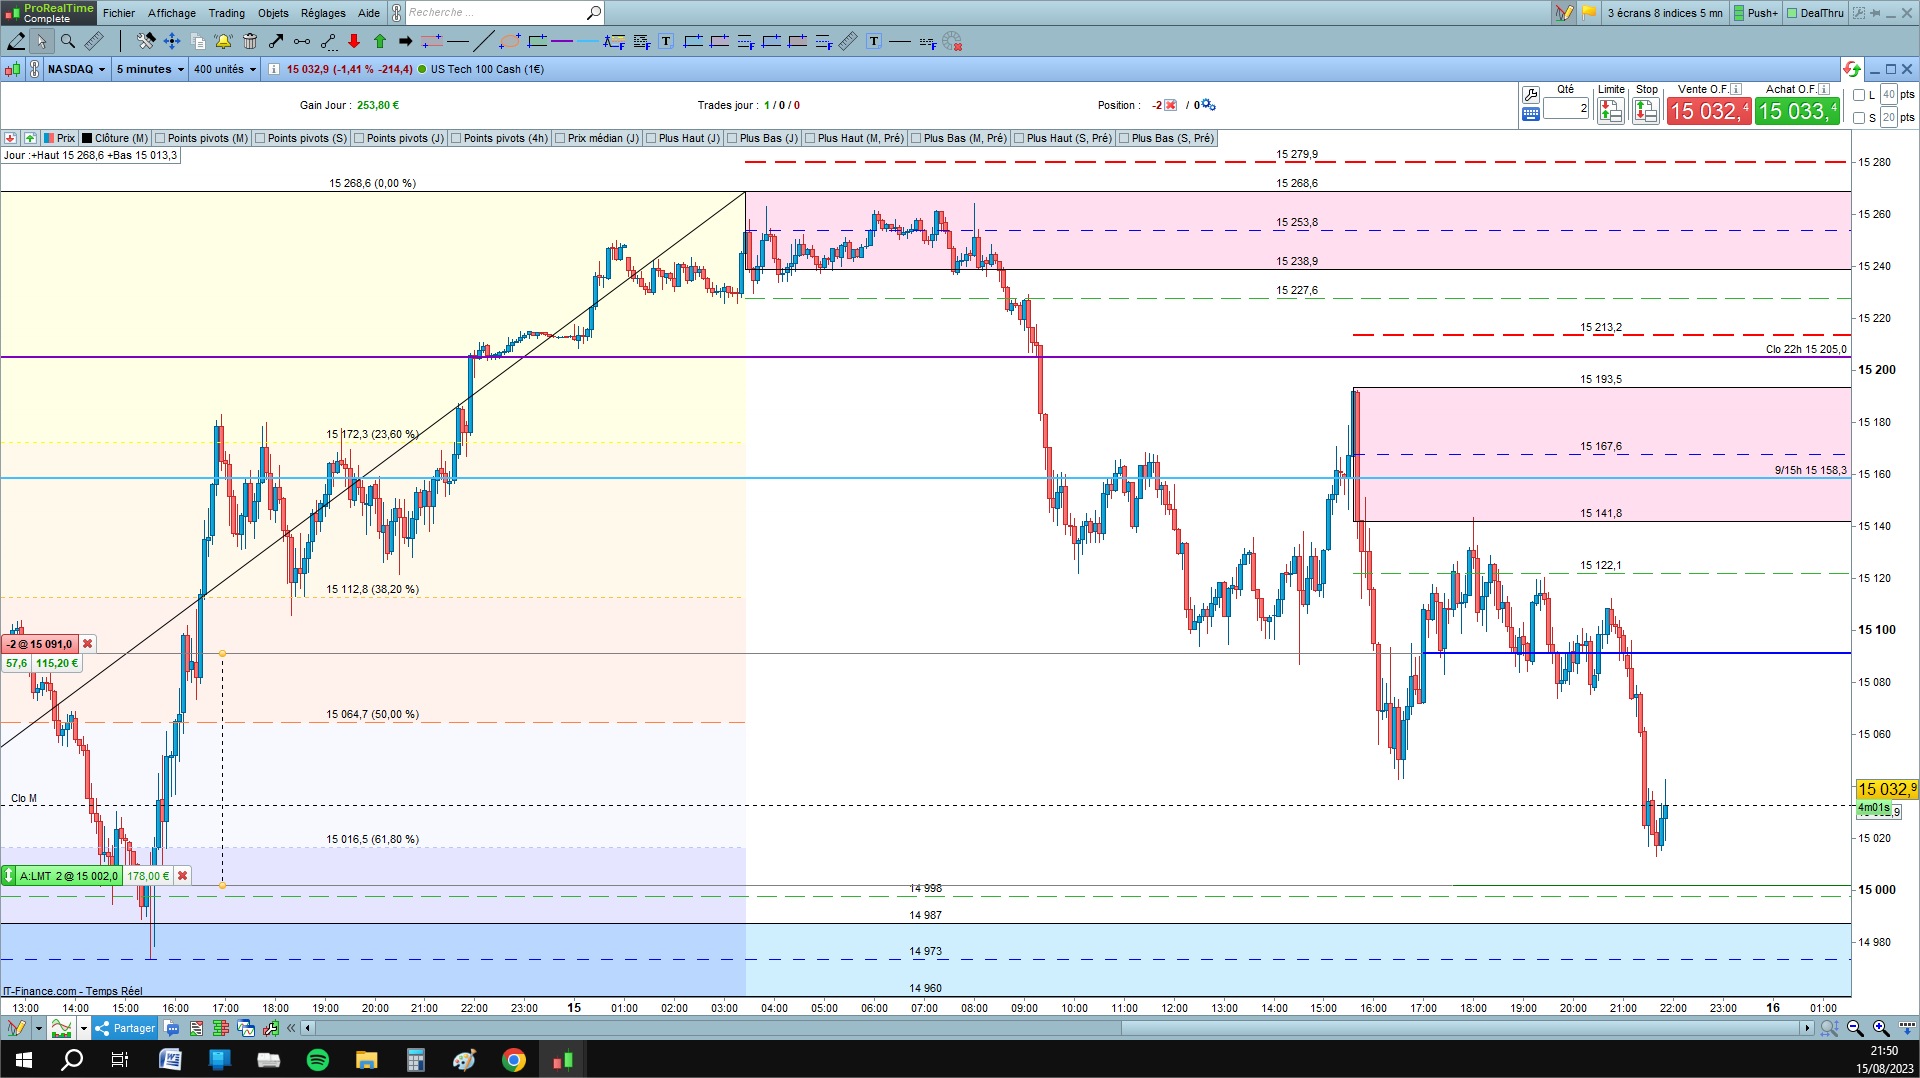Click the Qté quantity input field

1566,108
